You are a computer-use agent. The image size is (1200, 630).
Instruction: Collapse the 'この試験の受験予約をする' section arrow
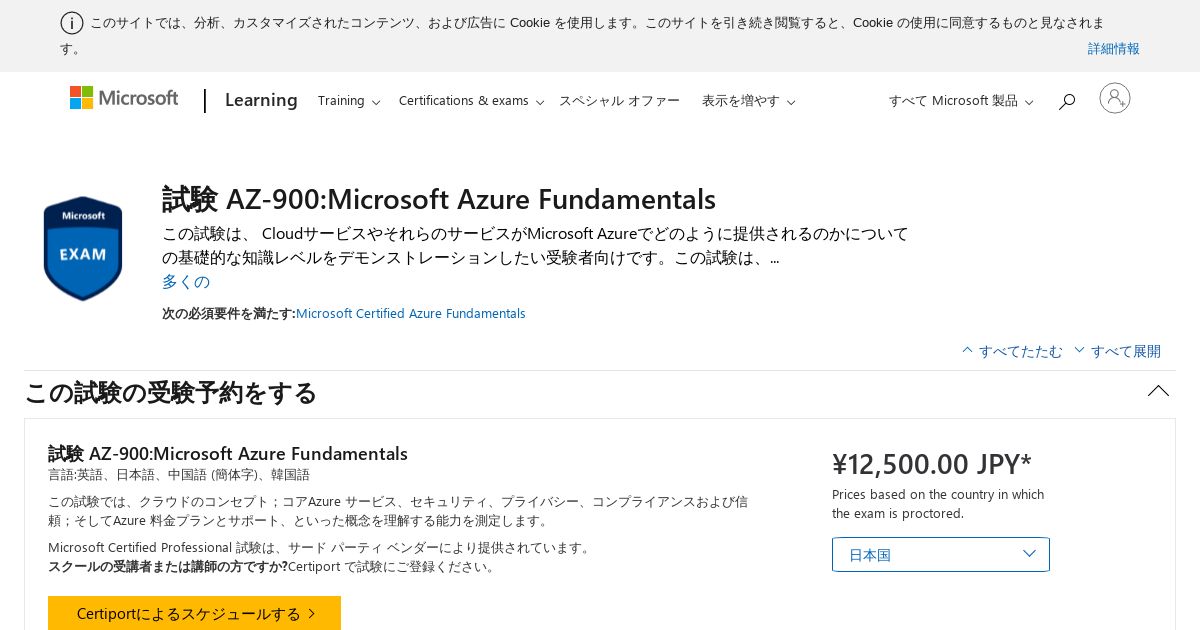pyautogui.click(x=1158, y=391)
